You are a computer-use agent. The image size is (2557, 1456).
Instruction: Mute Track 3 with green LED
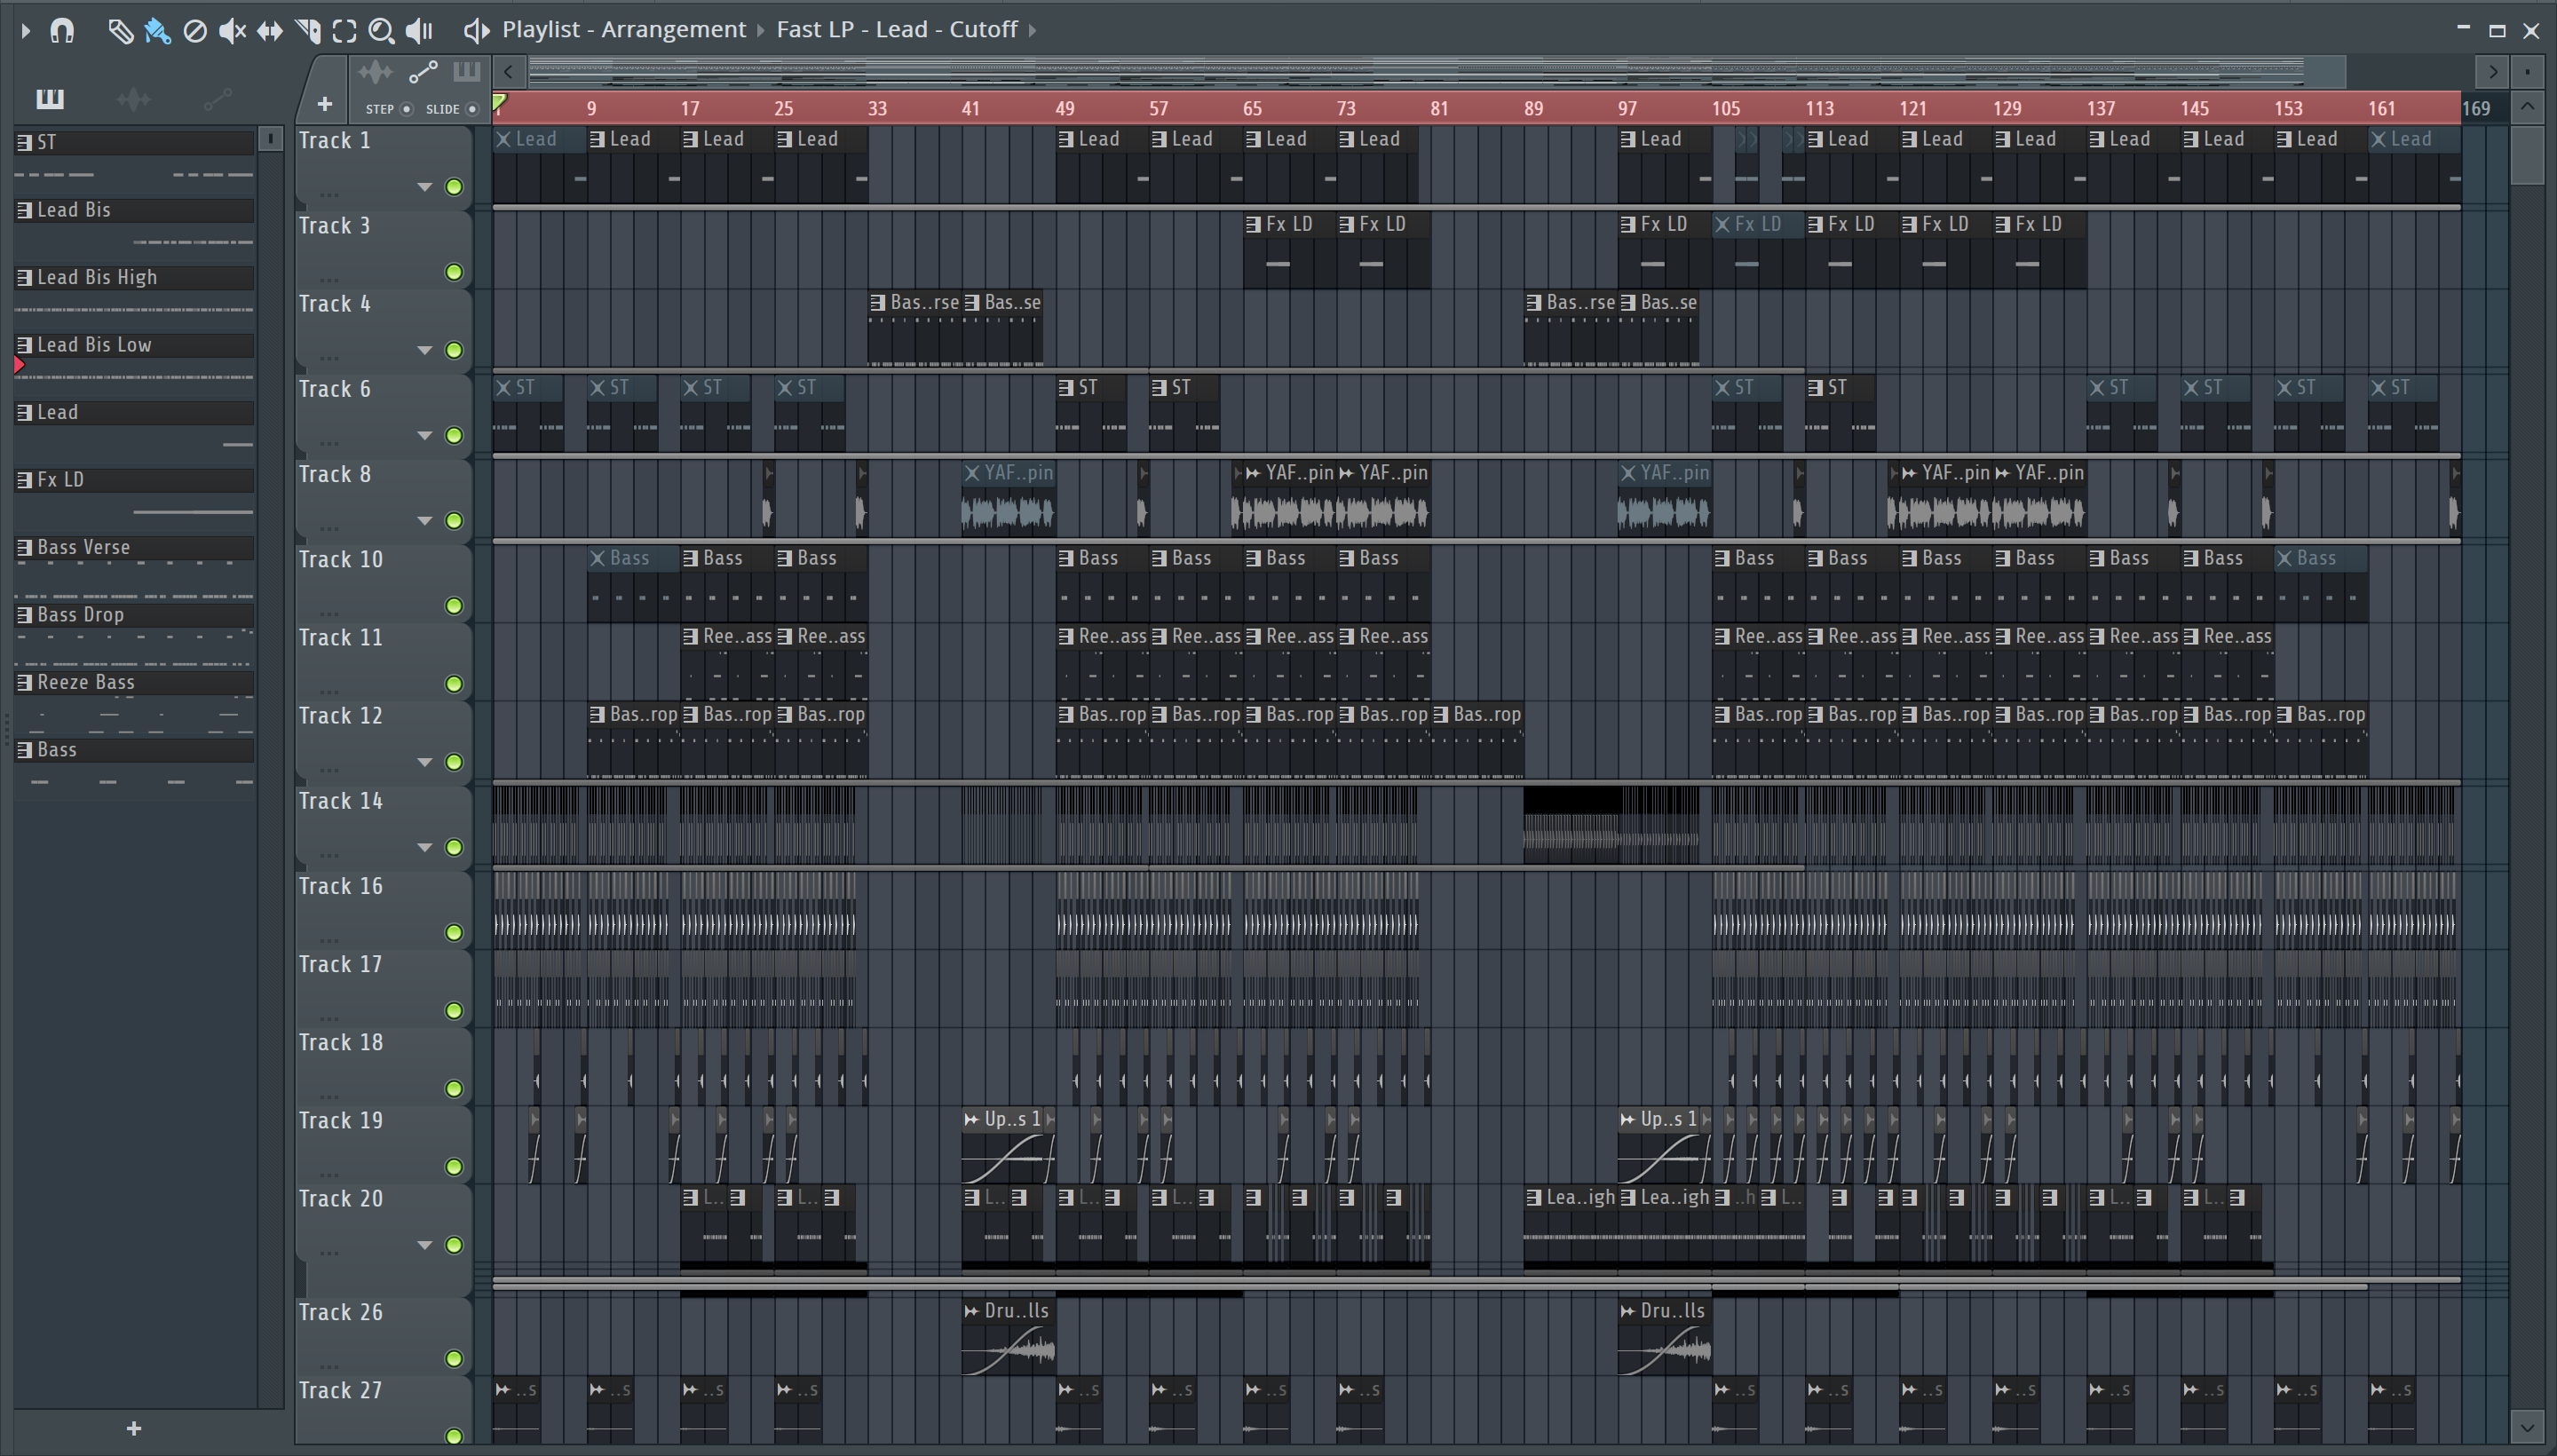point(454,272)
